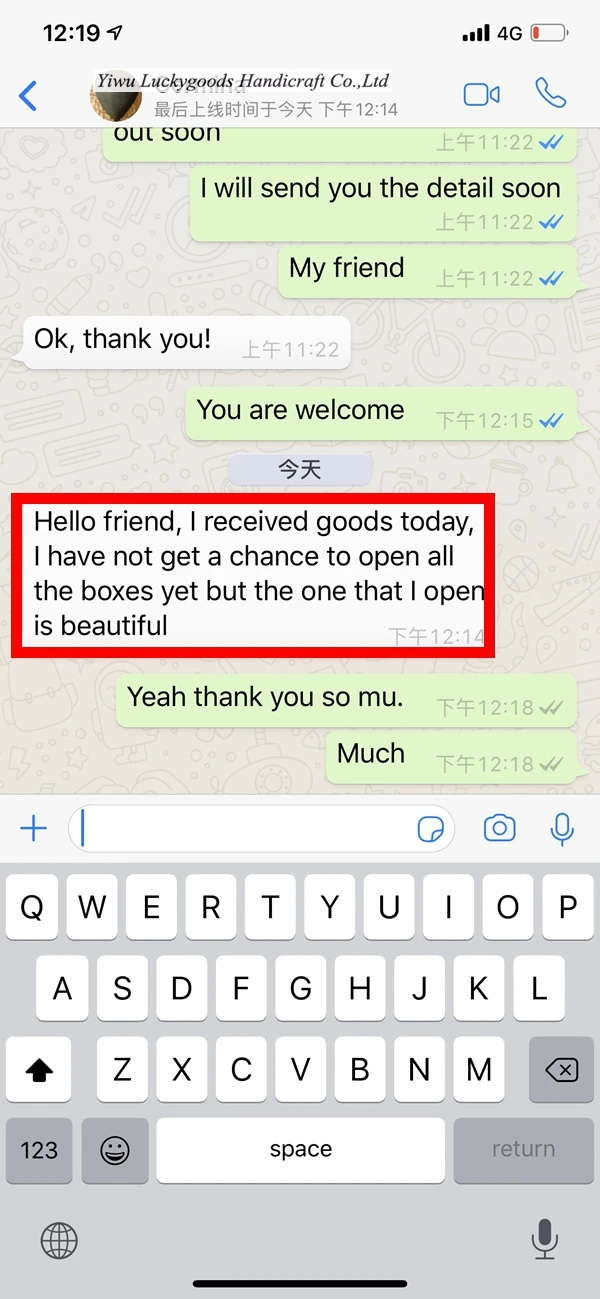Tap the backspace delete key
Viewport: 600px width, 1299px height.
tap(561, 1071)
